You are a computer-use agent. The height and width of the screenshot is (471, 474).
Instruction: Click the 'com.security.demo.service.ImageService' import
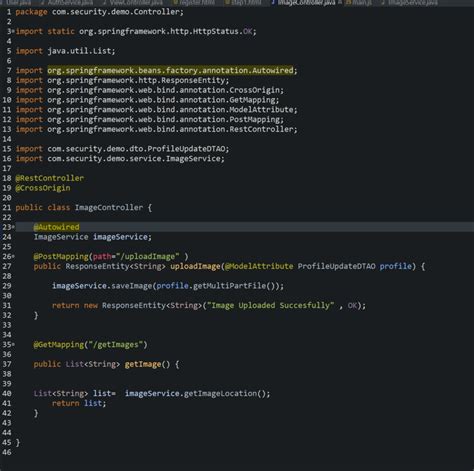pos(134,159)
